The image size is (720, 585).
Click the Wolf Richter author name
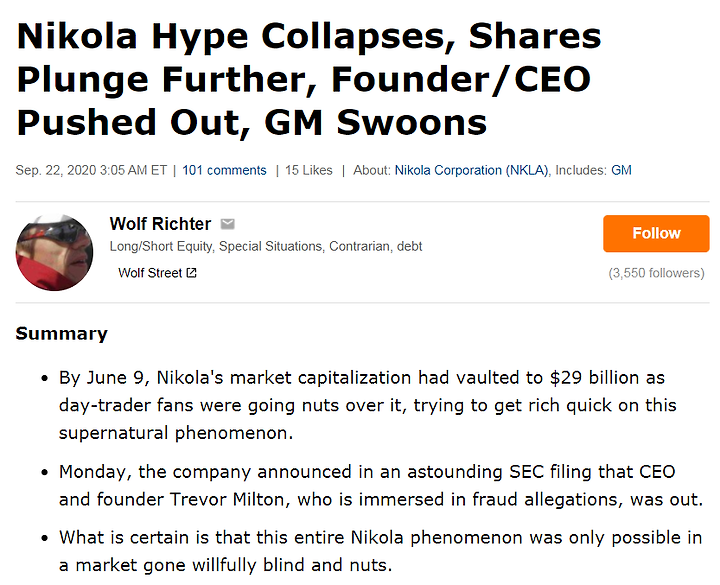[160, 224]
